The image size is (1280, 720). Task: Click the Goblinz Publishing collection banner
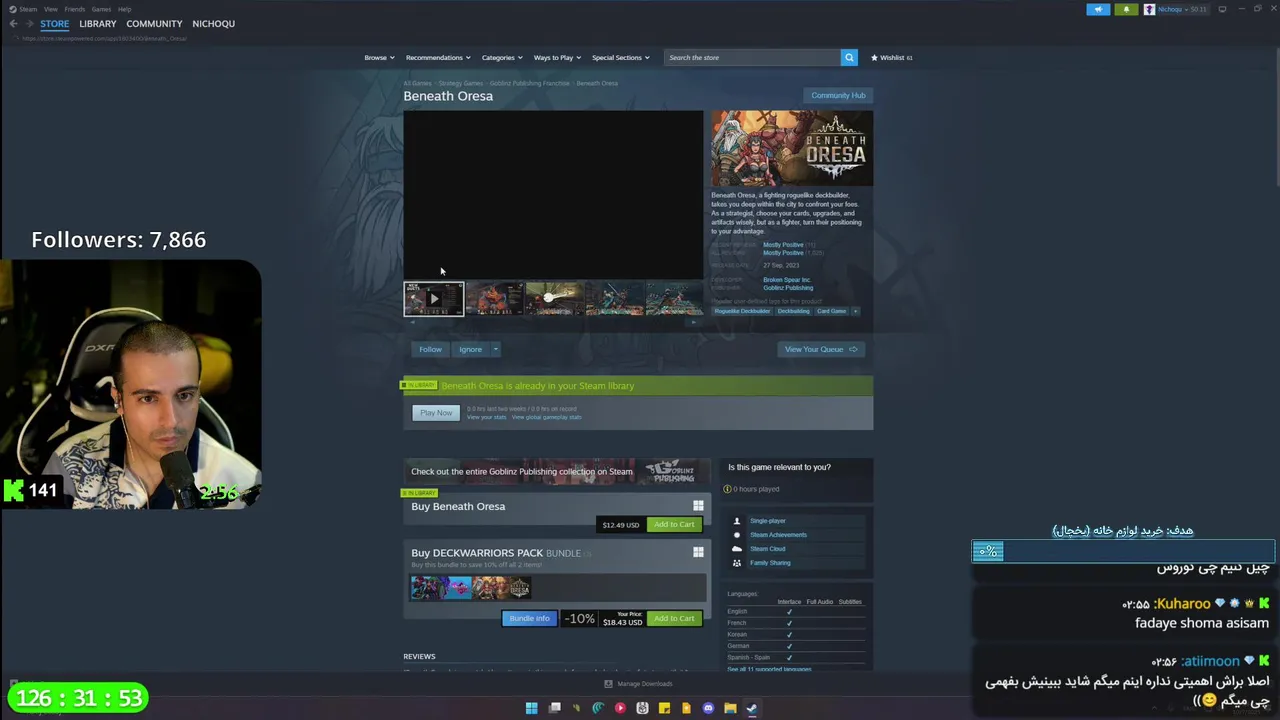[557, 471]
